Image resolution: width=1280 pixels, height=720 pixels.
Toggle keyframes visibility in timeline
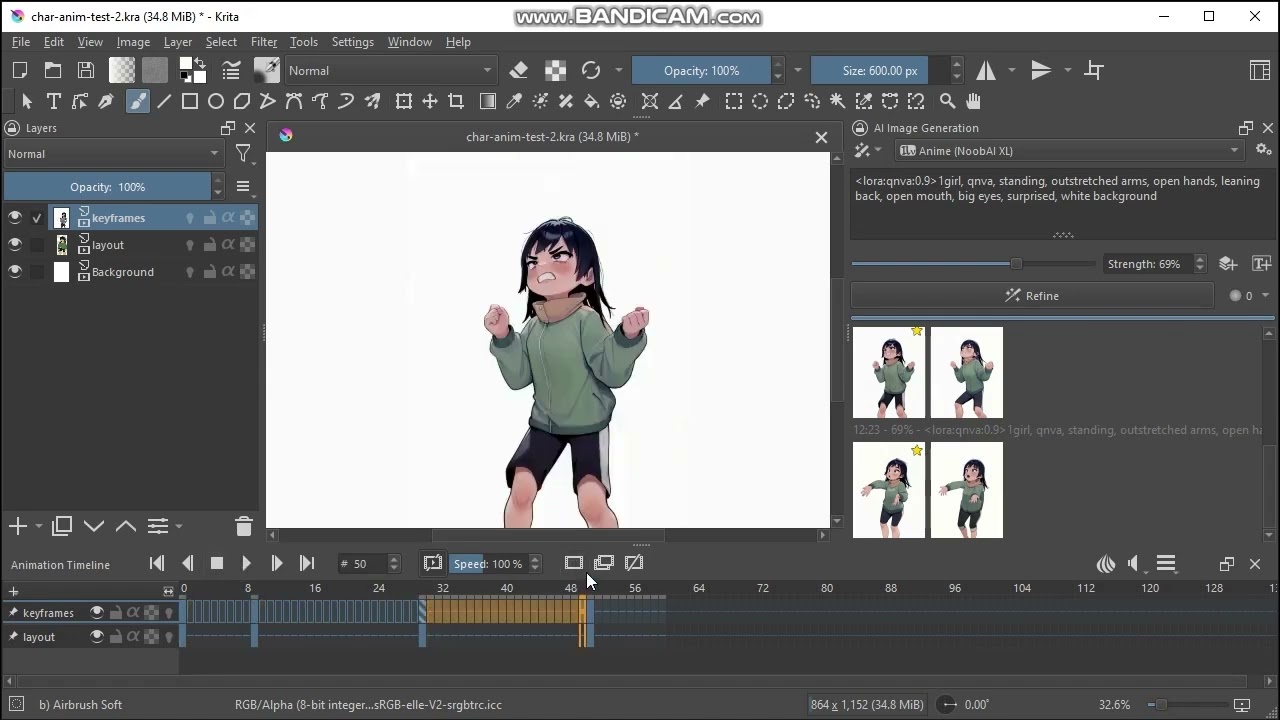click(97, 613)
